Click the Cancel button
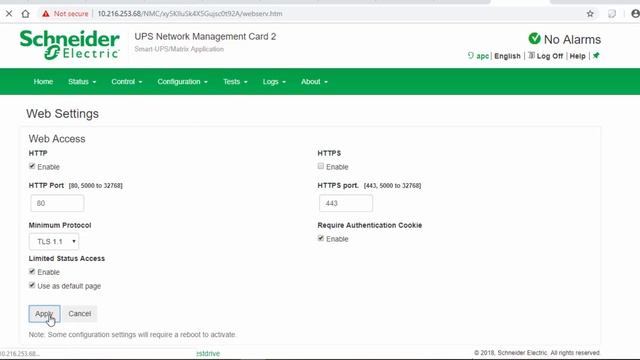The height and width of the screenshot is (360, 640). pyautogui.click(x=80, y=314)
